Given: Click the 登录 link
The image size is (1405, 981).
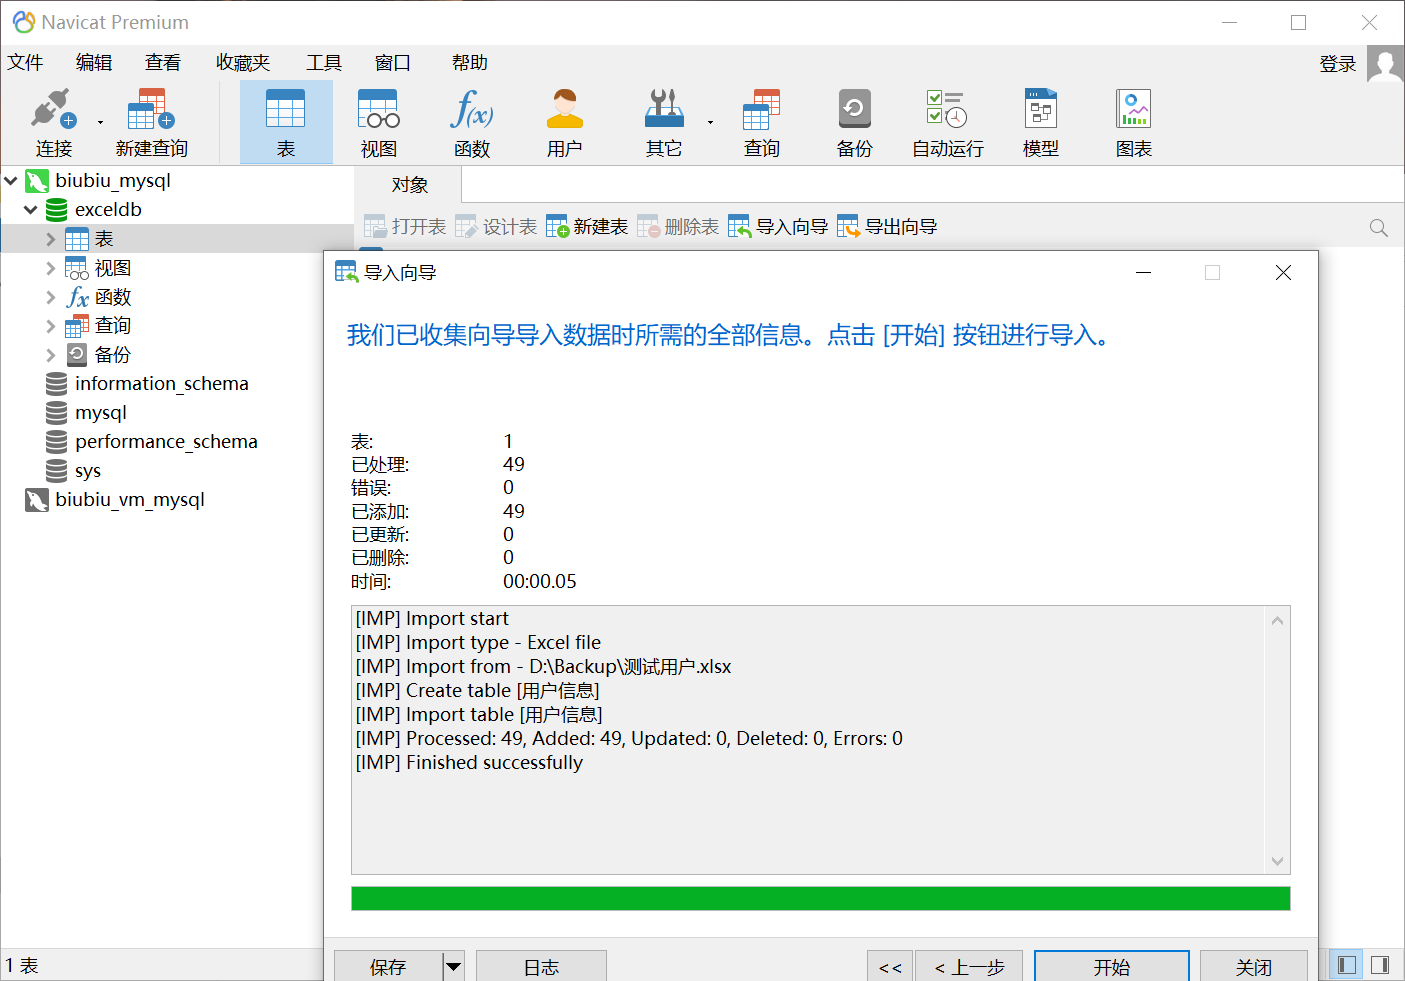Looking at the screenshot, I should pos(1338,64).
